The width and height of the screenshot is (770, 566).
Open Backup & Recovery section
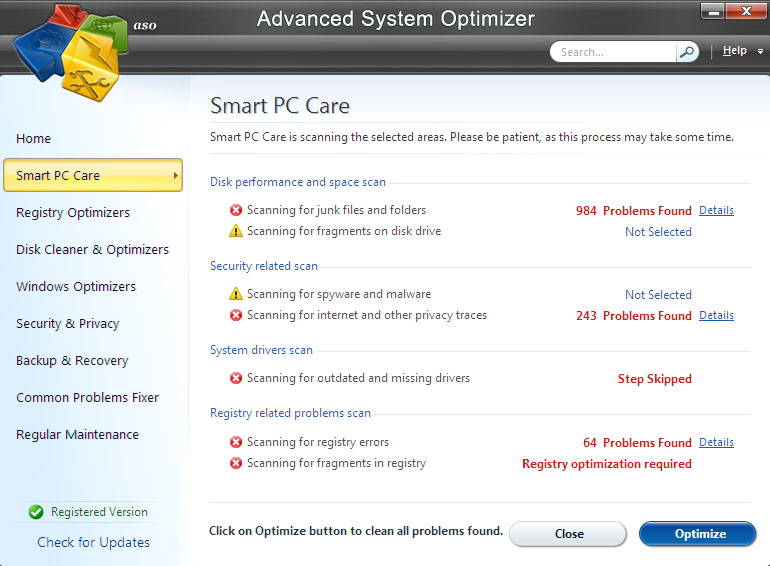(72, 360)
